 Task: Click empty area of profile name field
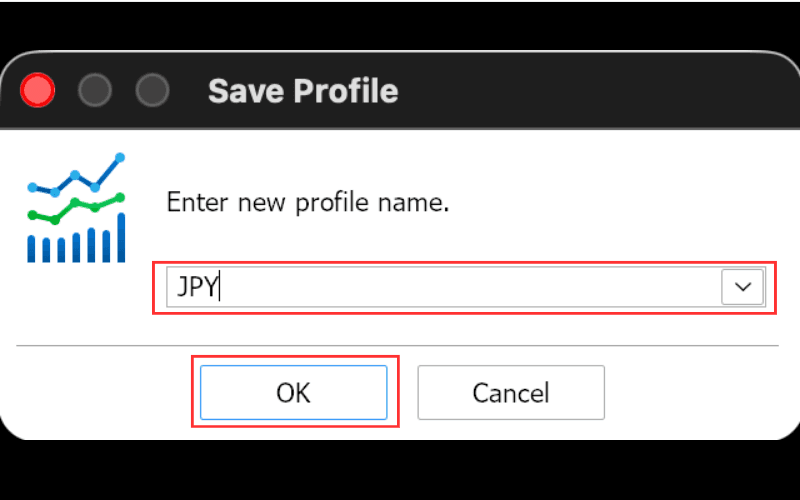click(469, 287)
